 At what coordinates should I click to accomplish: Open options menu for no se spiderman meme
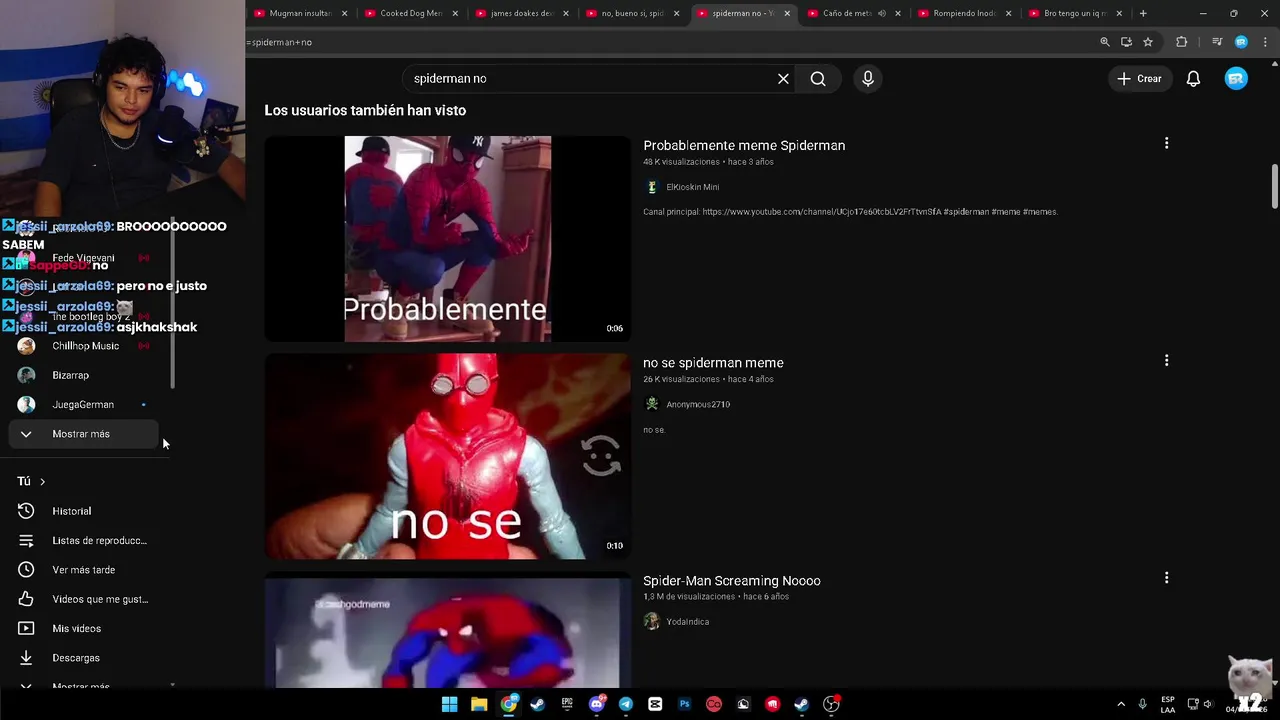(1166, 361)
